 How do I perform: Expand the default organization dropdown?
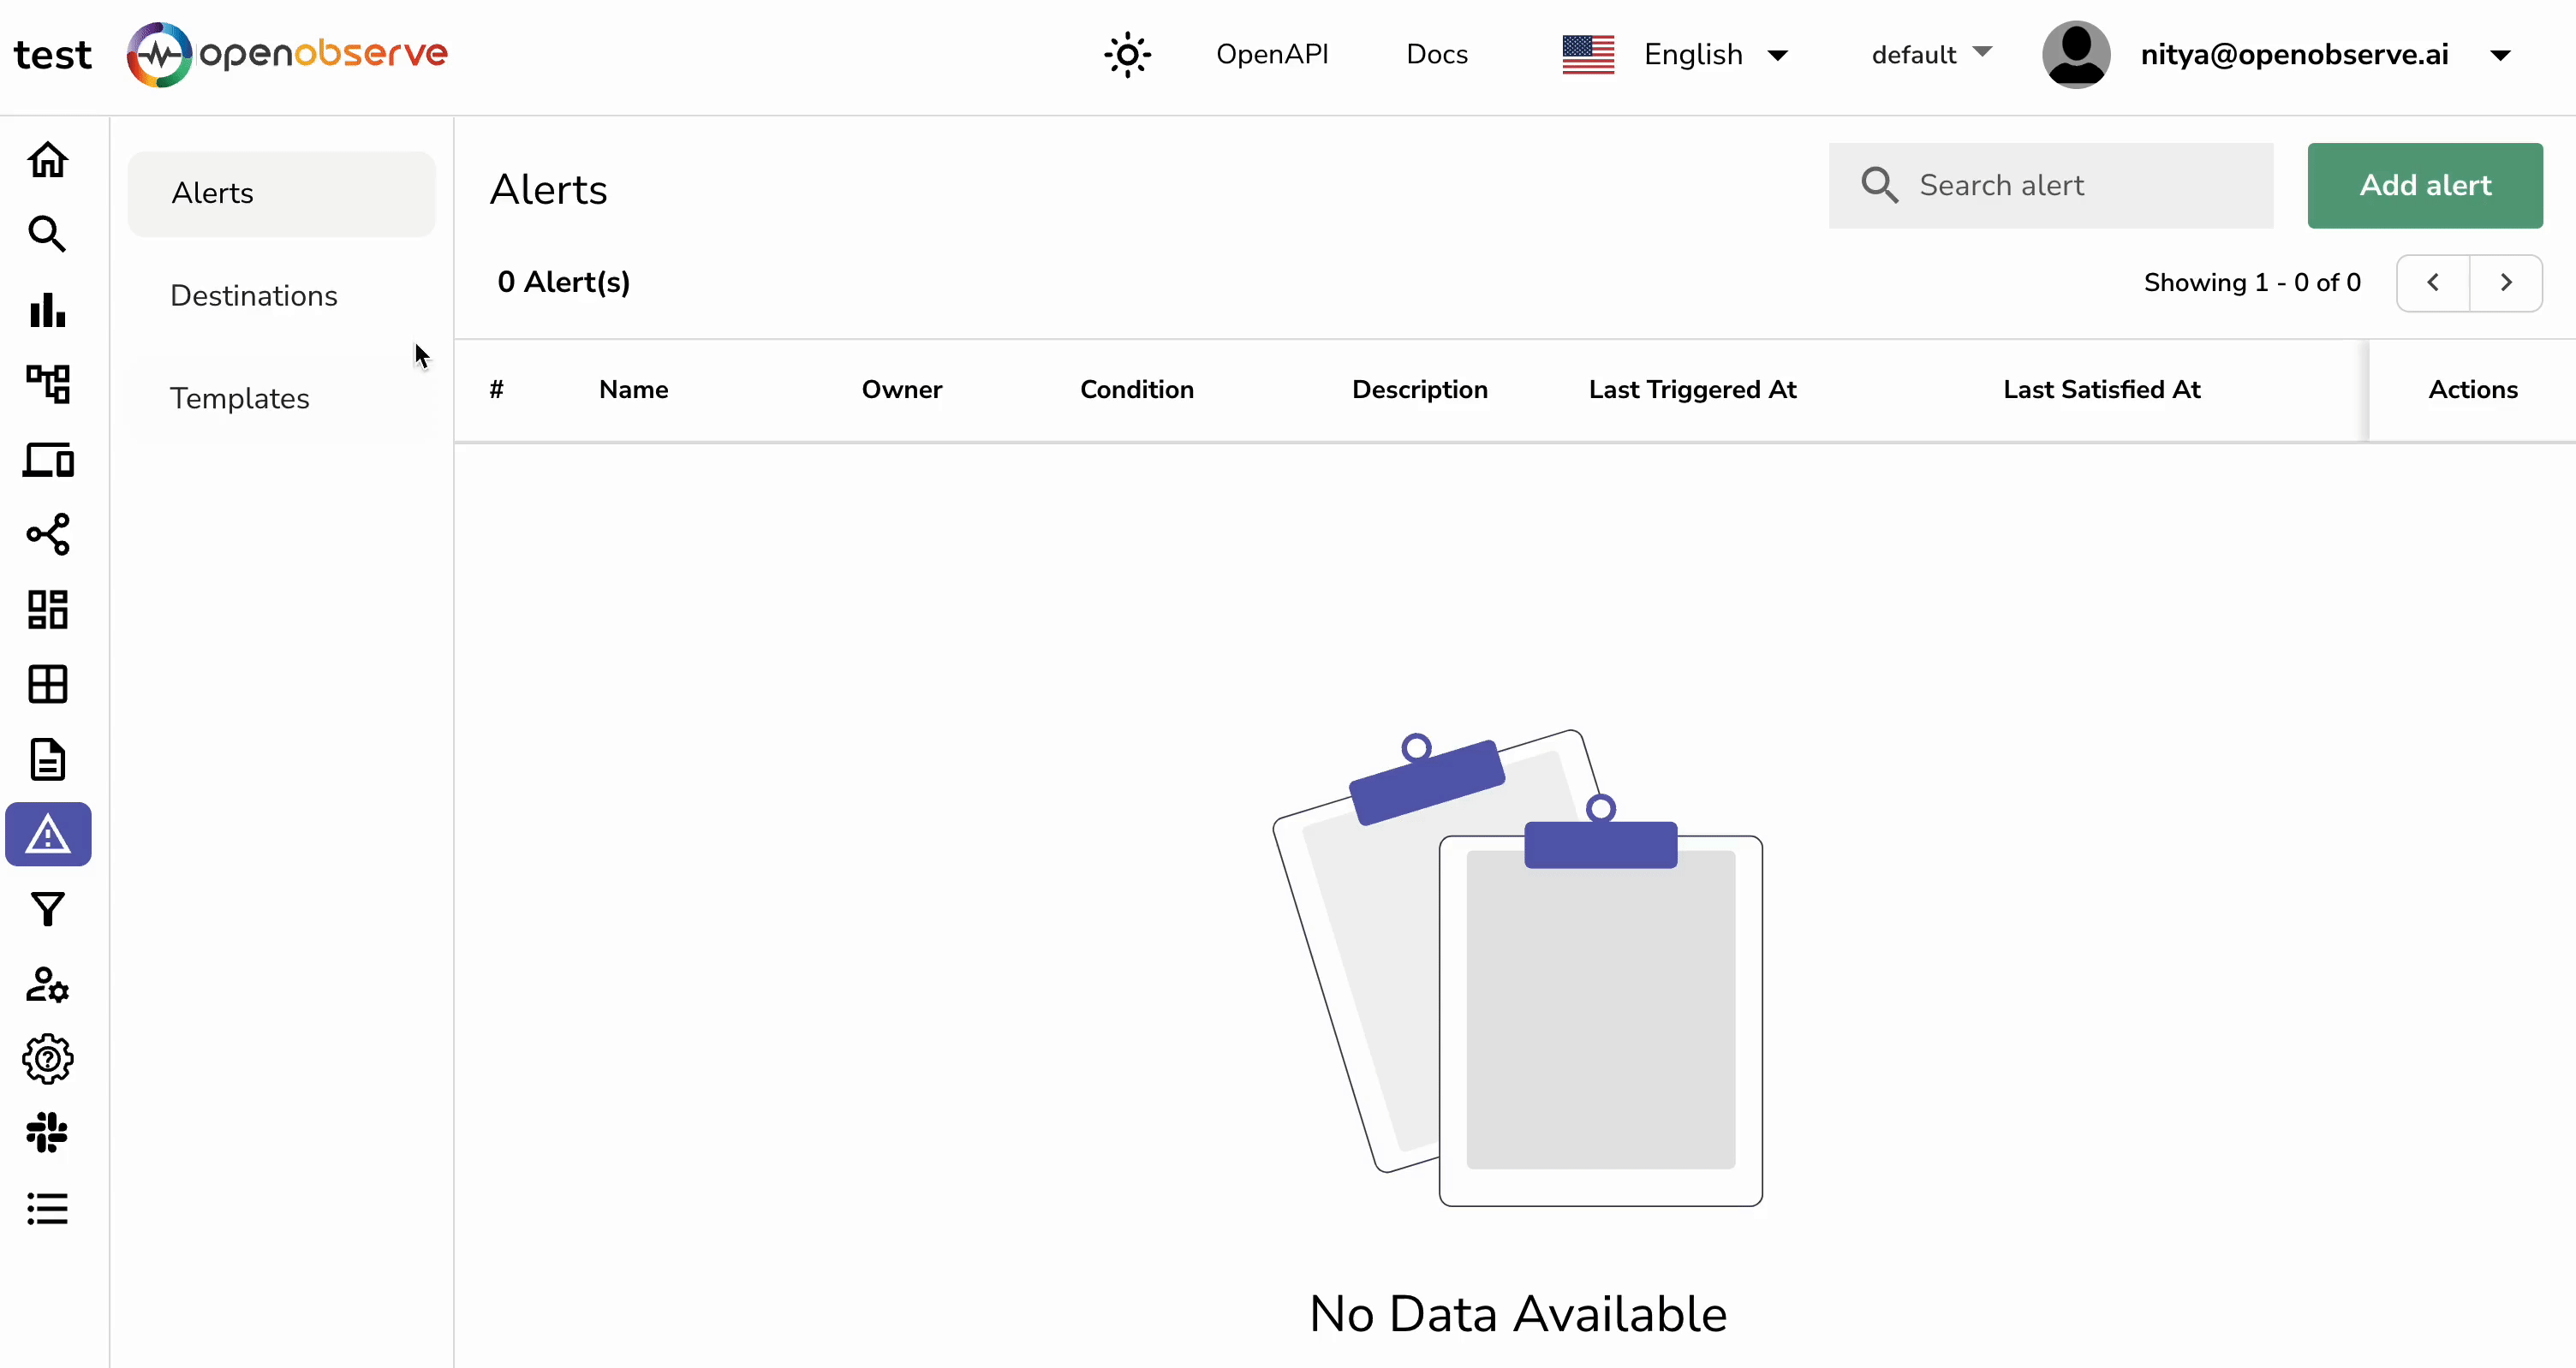[1927, 54]
